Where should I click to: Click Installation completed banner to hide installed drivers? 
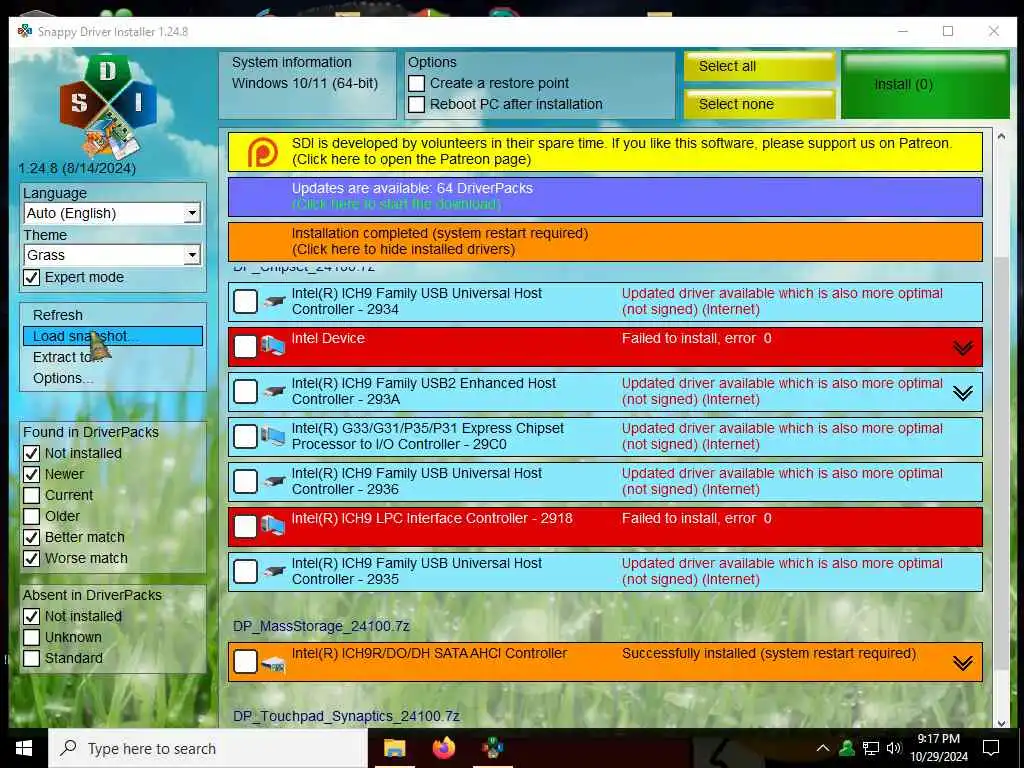pos(605,242)
